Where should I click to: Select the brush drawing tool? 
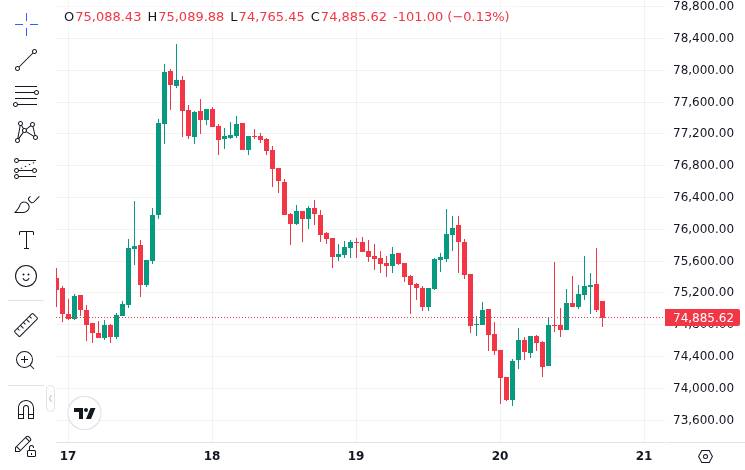click(26, 204)
